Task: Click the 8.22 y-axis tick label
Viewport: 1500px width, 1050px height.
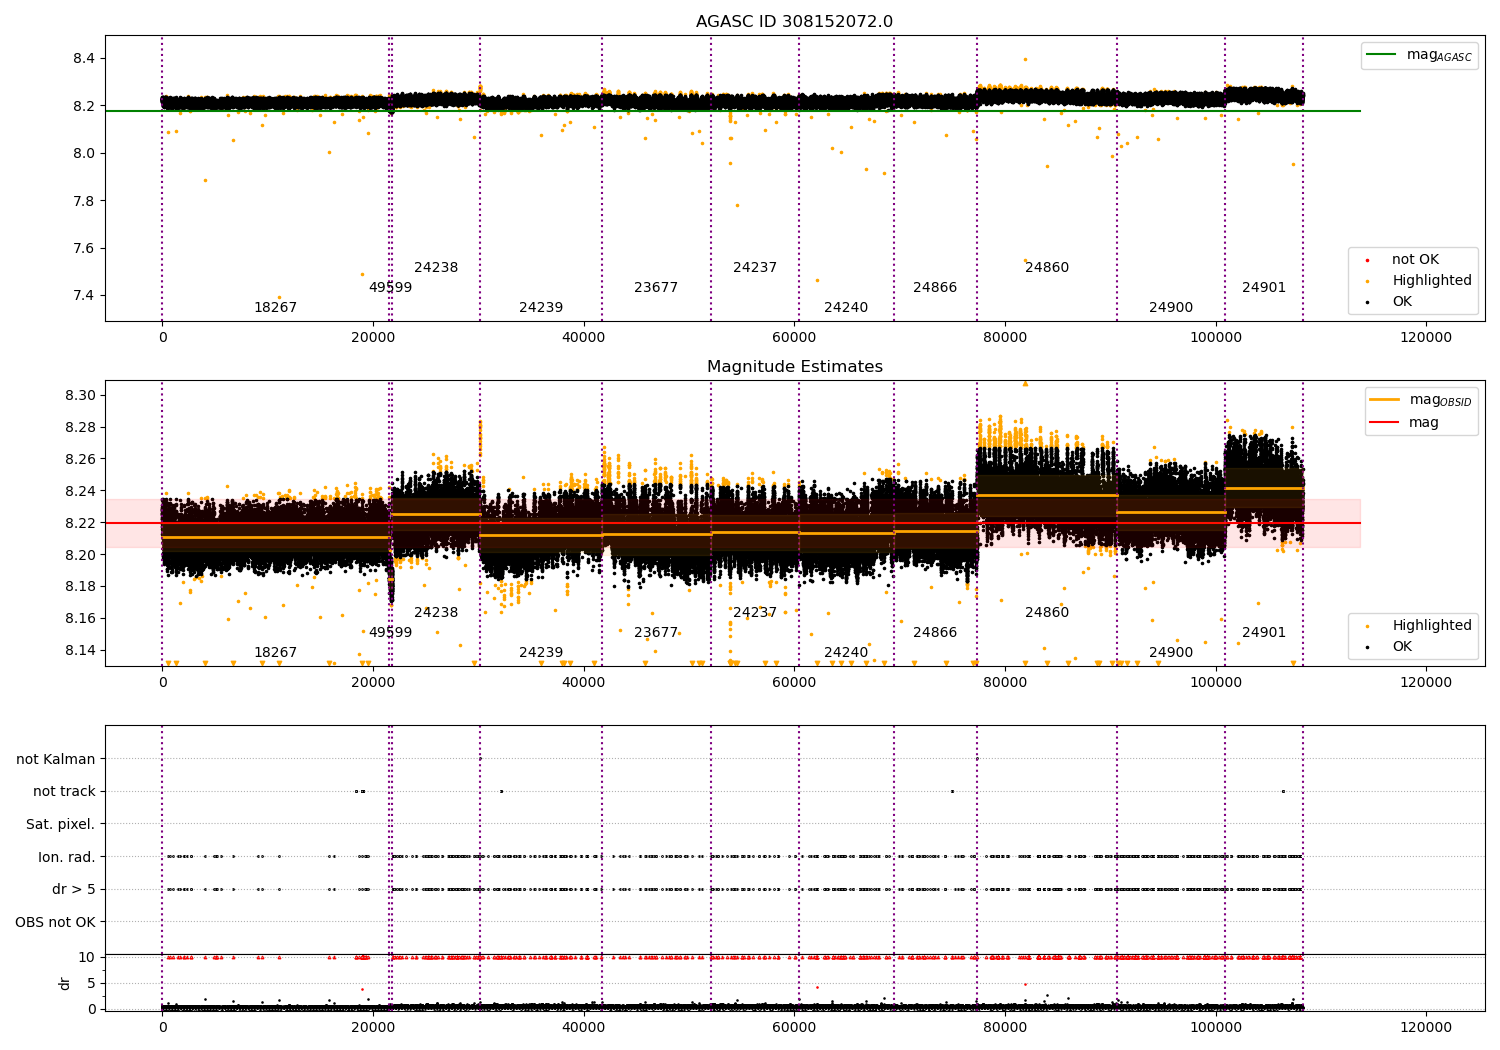Action: click(x=79, y=523)
